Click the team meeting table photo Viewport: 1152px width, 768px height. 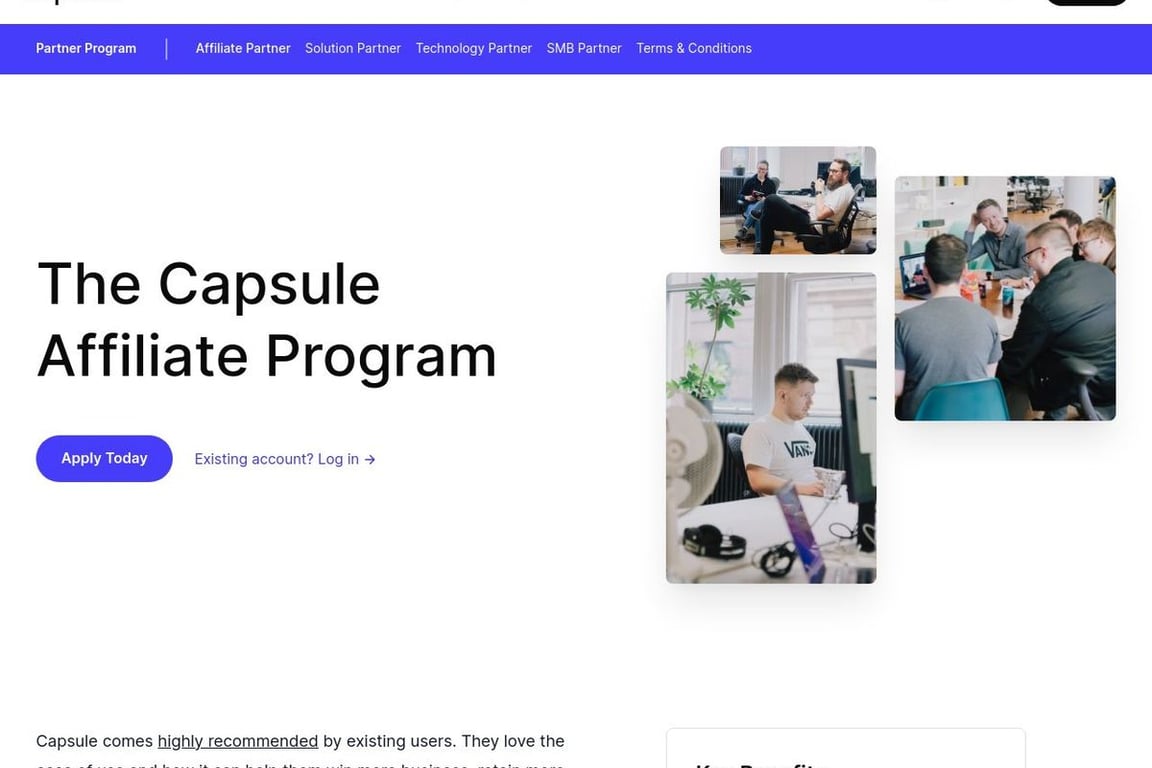(x=1005, y=298)
